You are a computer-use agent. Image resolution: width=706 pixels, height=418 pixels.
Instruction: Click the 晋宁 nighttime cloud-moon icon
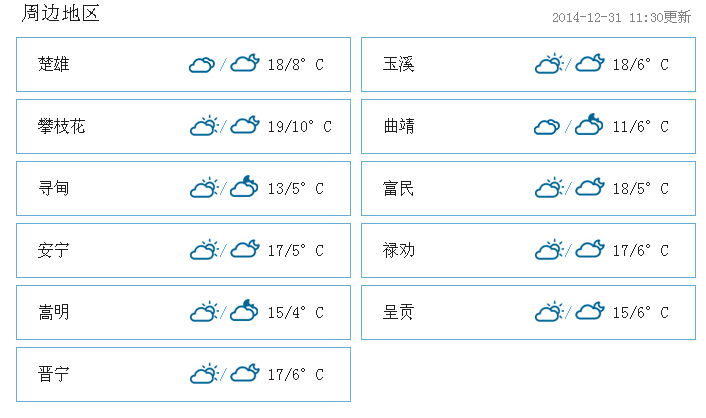(245, 373)
